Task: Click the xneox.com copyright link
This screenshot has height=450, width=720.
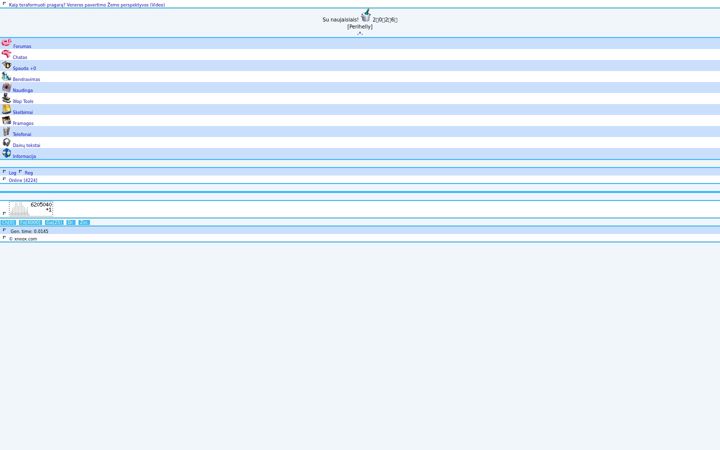Action: pos(23,239)
